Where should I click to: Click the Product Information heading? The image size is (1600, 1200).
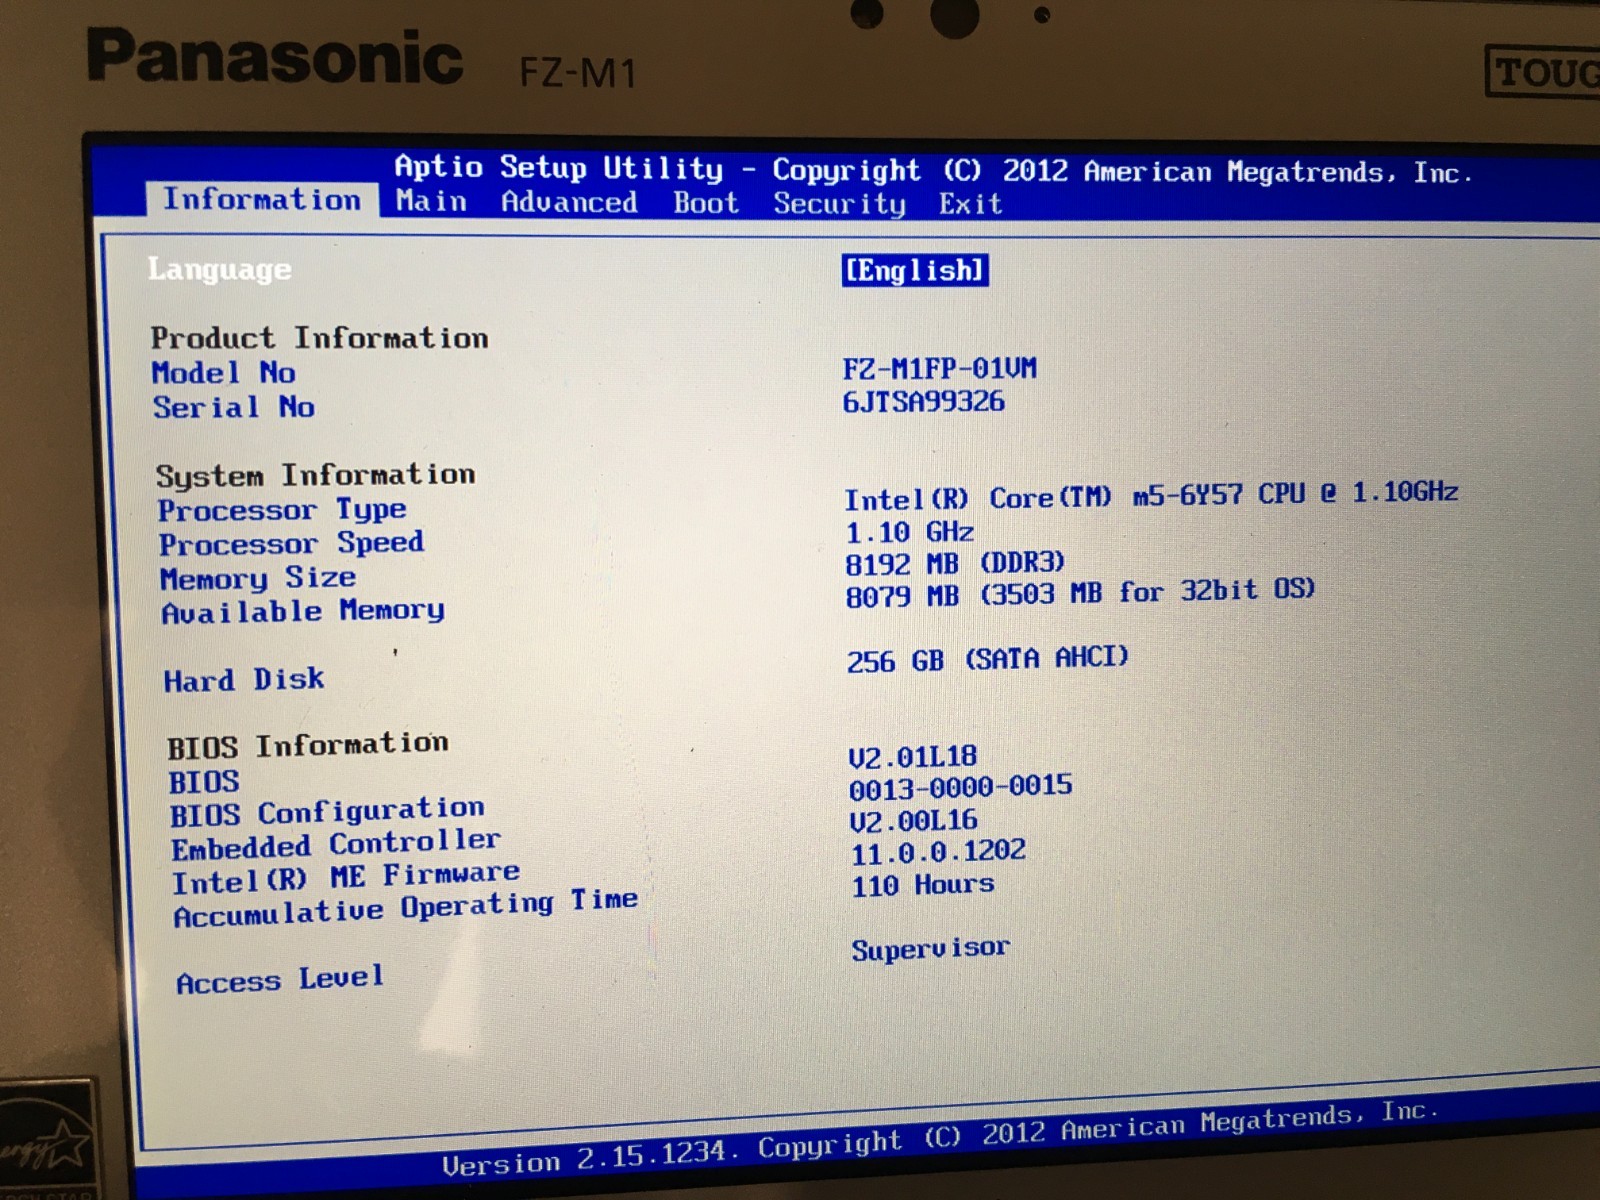tap(320, 338)
